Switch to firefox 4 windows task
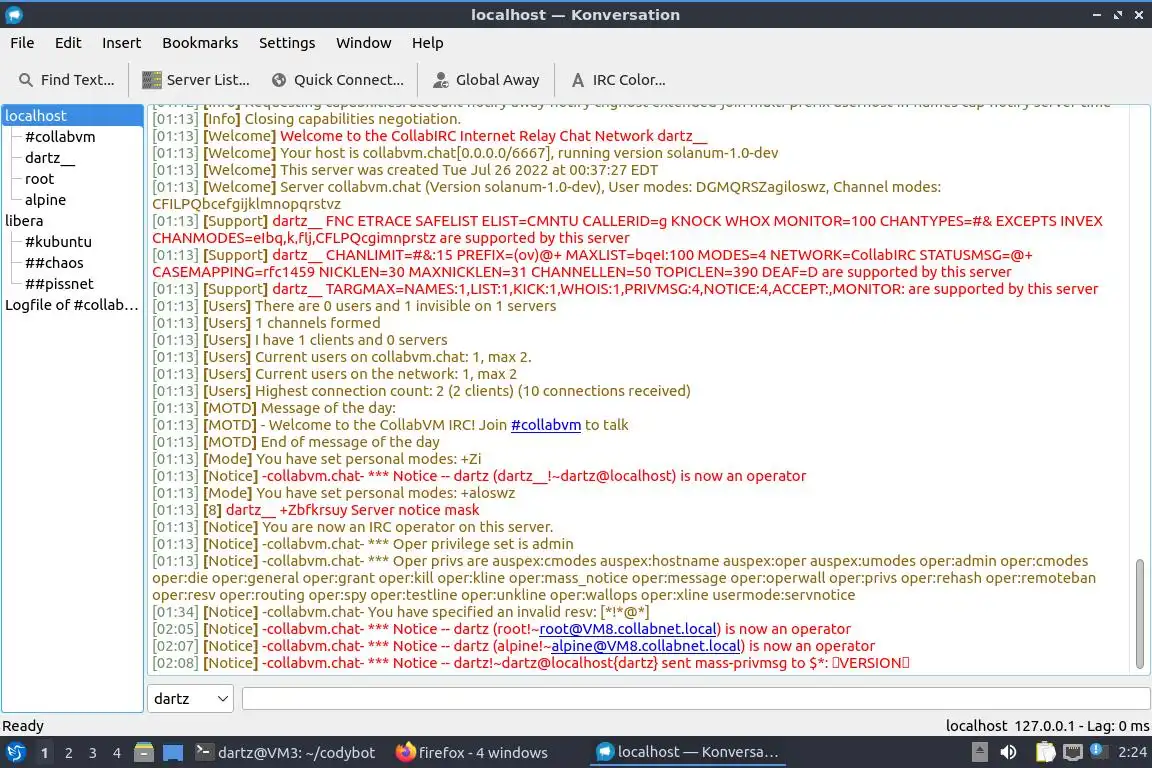 coord(472,753)
